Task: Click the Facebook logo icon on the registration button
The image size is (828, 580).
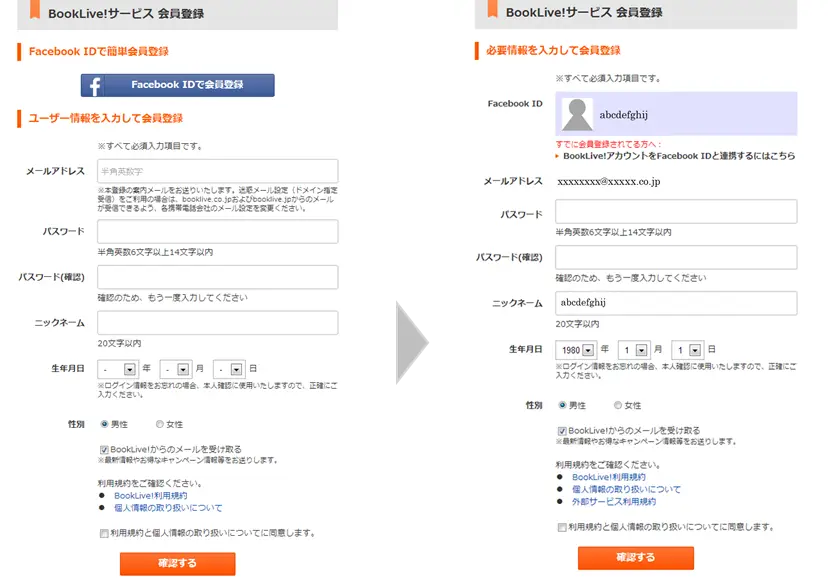Action: coord(95,86)
